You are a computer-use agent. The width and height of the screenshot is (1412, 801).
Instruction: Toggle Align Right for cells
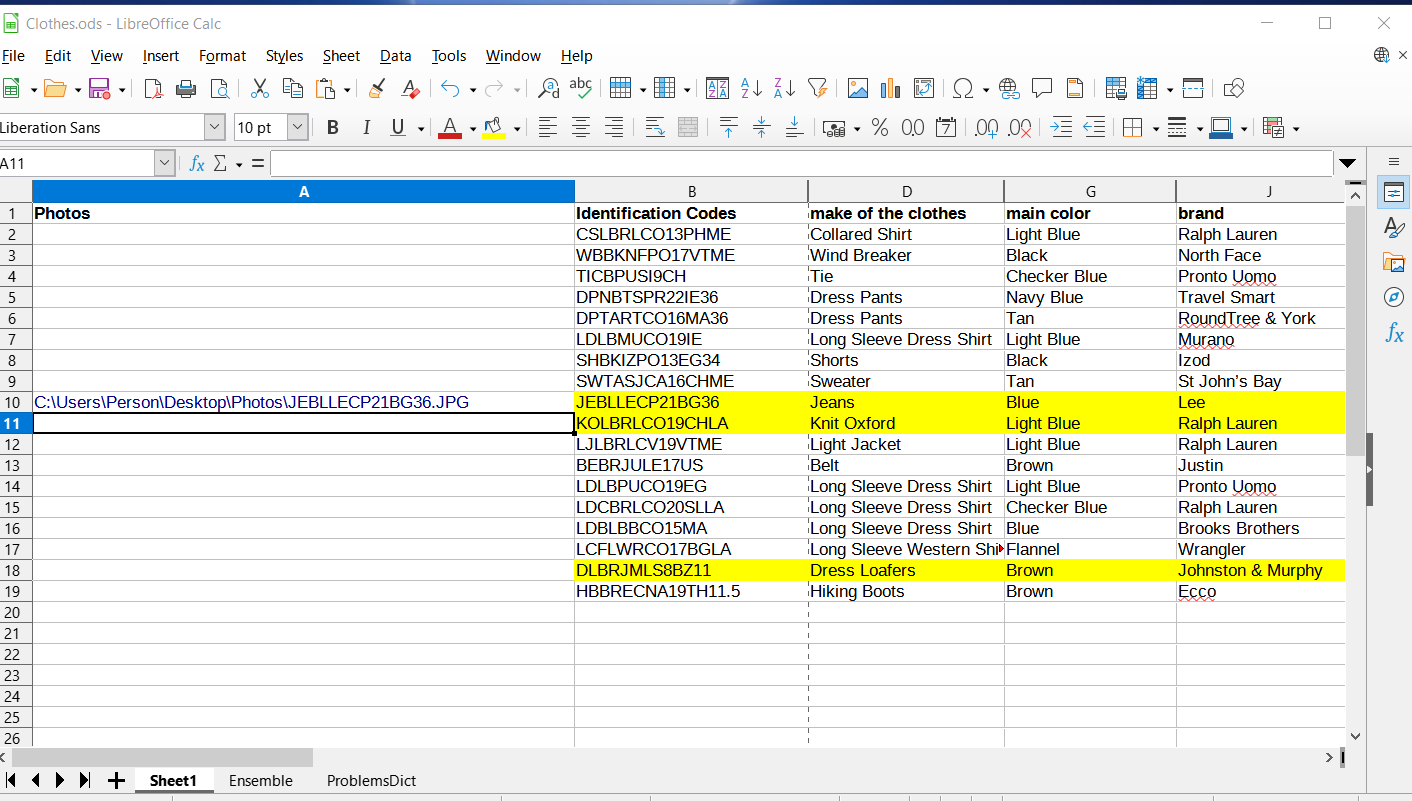(x=614, y=127)
